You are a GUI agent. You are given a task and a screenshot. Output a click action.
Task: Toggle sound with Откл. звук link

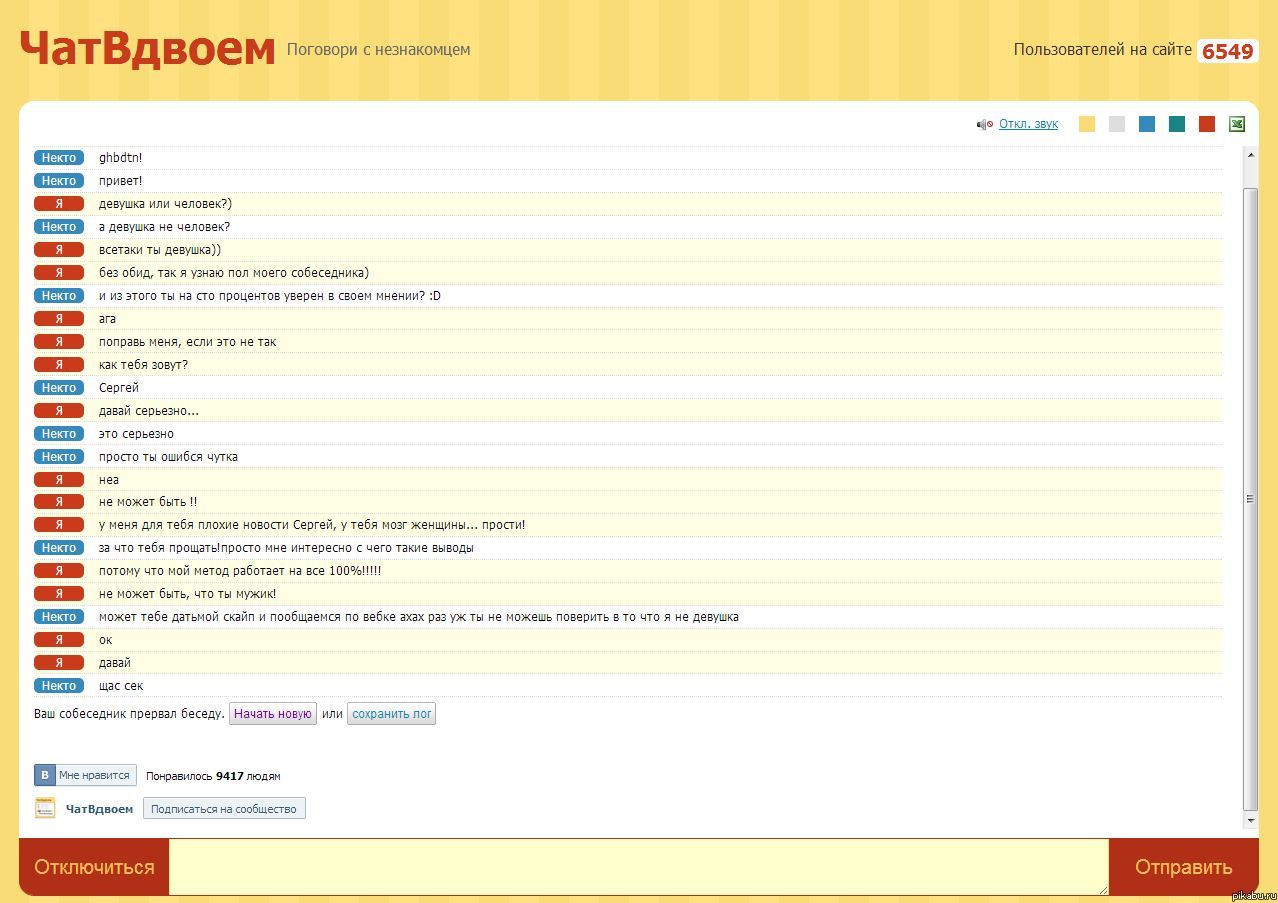point(1028,124)
